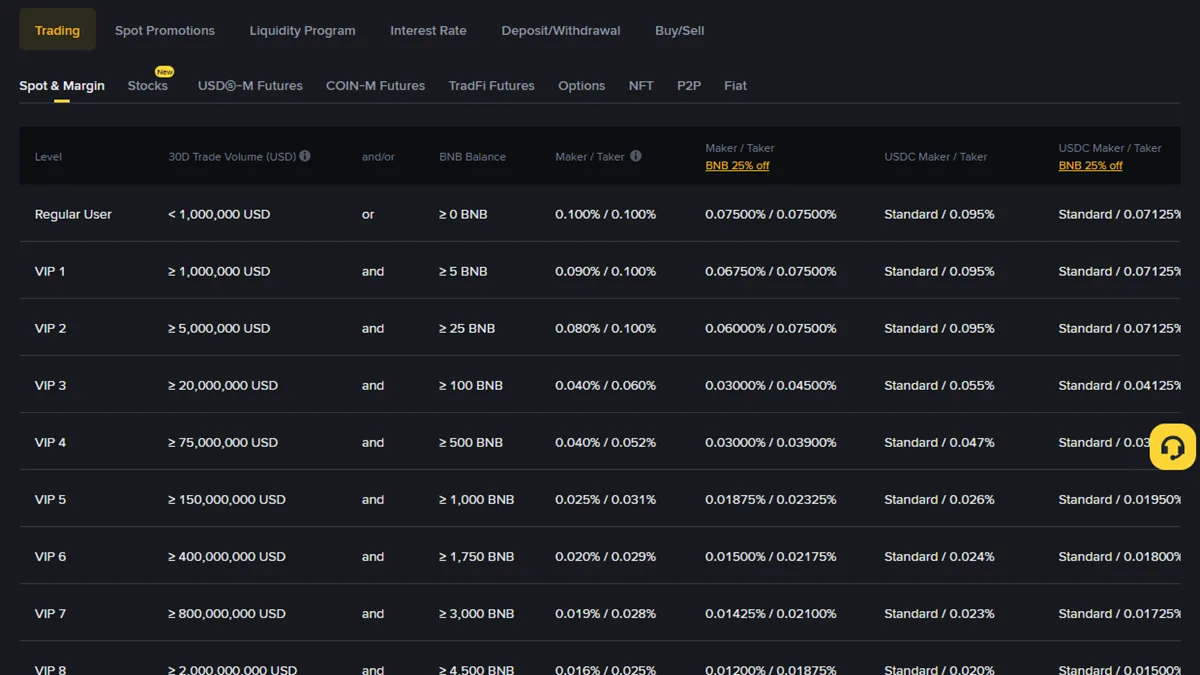
Task: Select the Spot & Margin sub-tab
Action: pos(62,86)
